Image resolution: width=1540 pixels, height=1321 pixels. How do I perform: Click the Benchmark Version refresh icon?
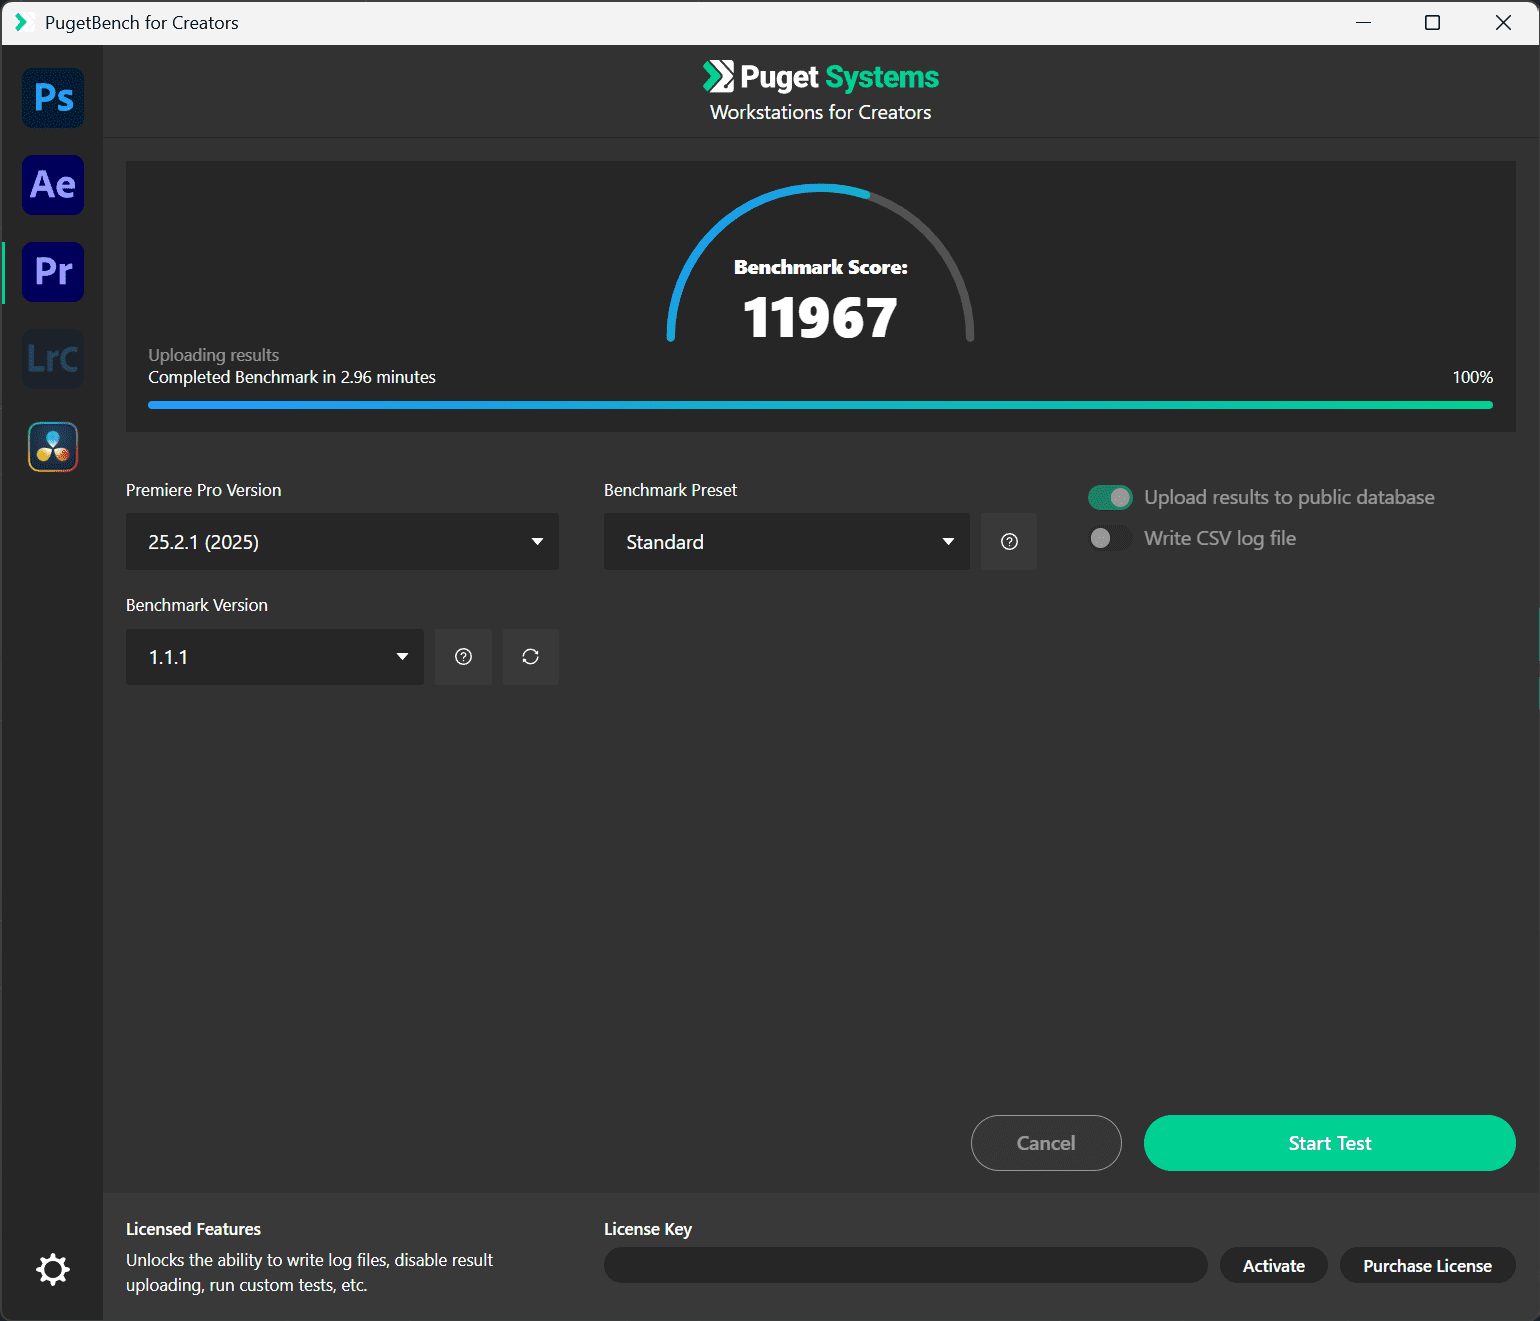coord(530,656)
